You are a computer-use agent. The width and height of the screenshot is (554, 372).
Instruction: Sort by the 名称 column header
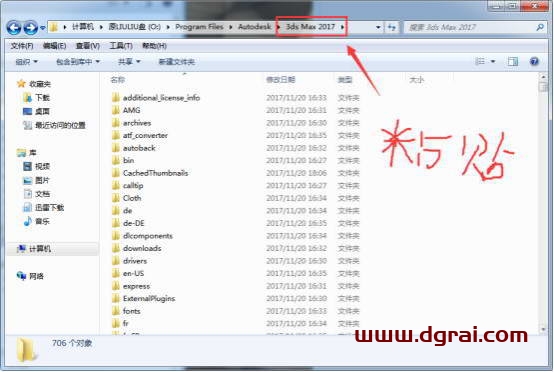118,80
